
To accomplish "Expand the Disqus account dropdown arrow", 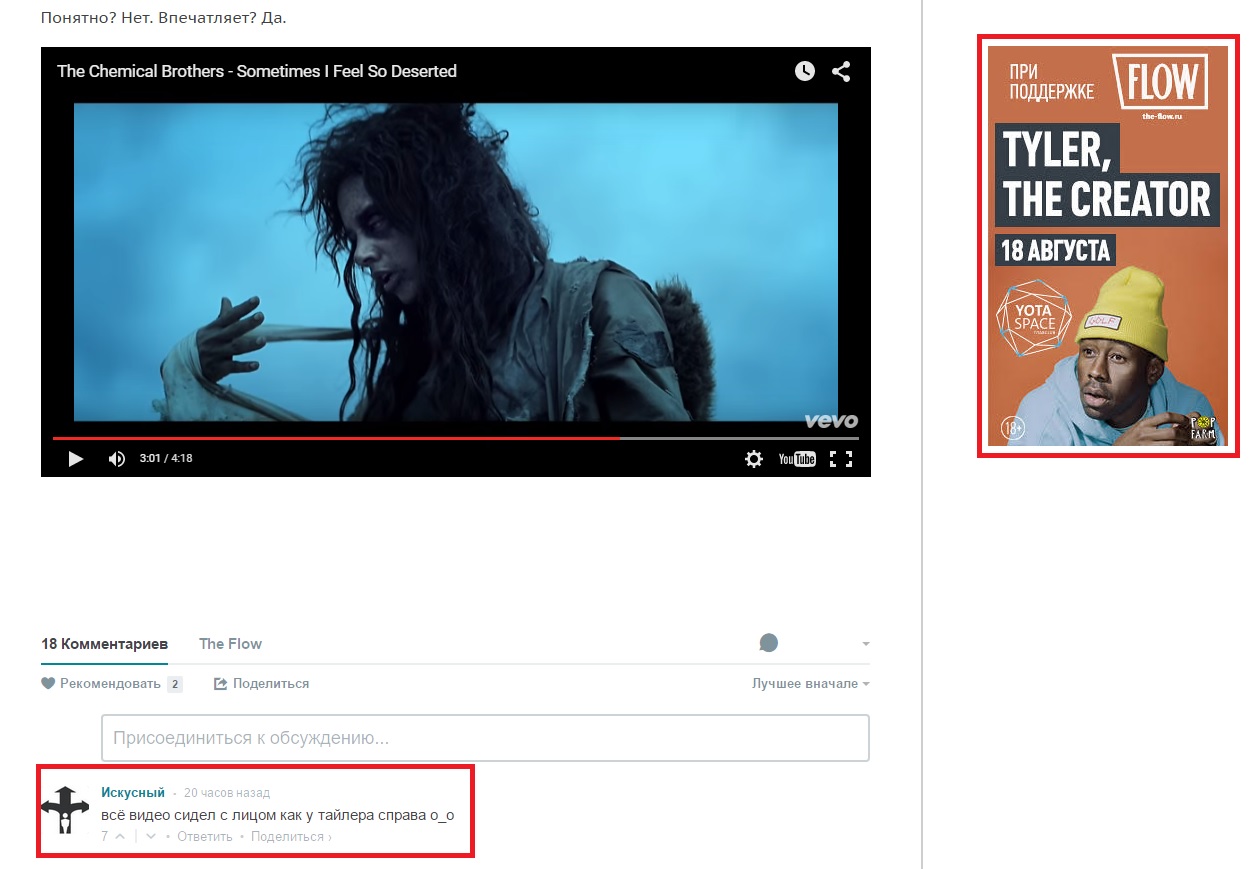I will tap(865, 644).
